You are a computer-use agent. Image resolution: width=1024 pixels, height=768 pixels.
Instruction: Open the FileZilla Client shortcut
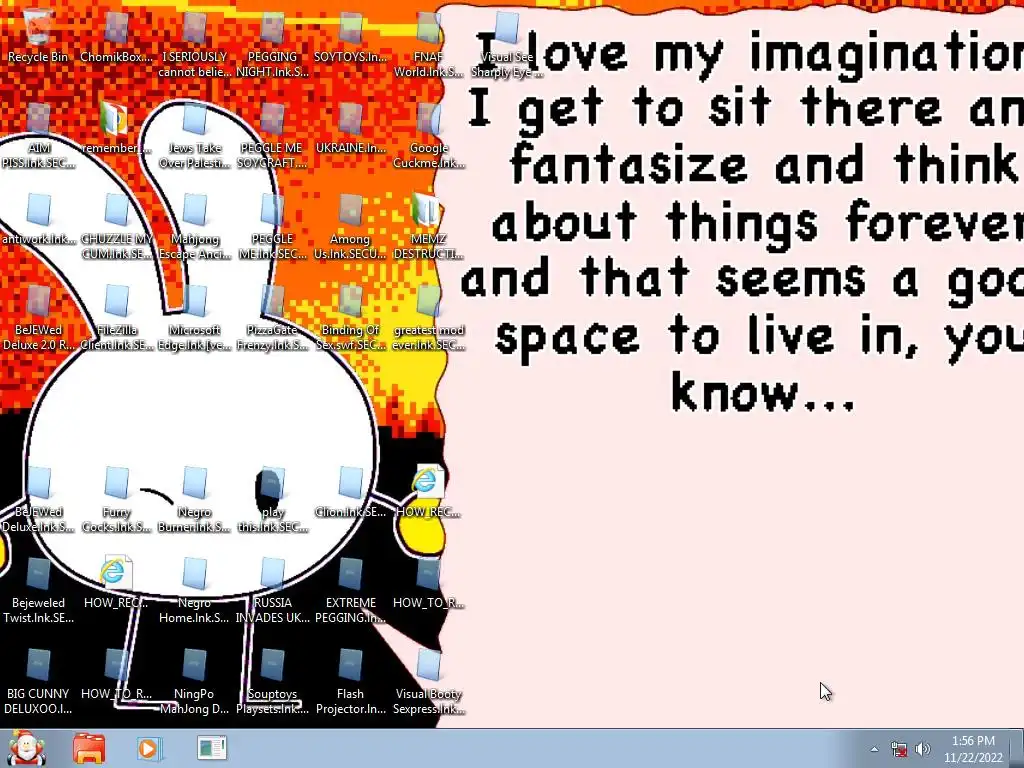coord(116,317)
